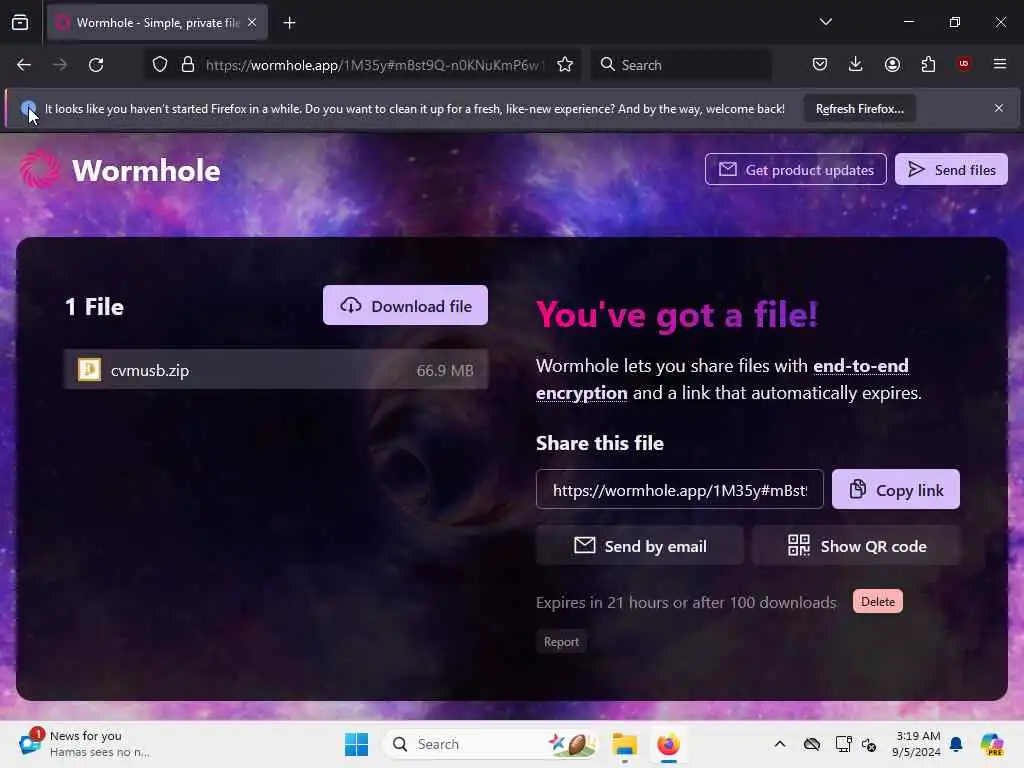The height and width of the screenshot is (768, 1024).
Task: Open the Firefox downloads panel
Action: click(856, 64)
